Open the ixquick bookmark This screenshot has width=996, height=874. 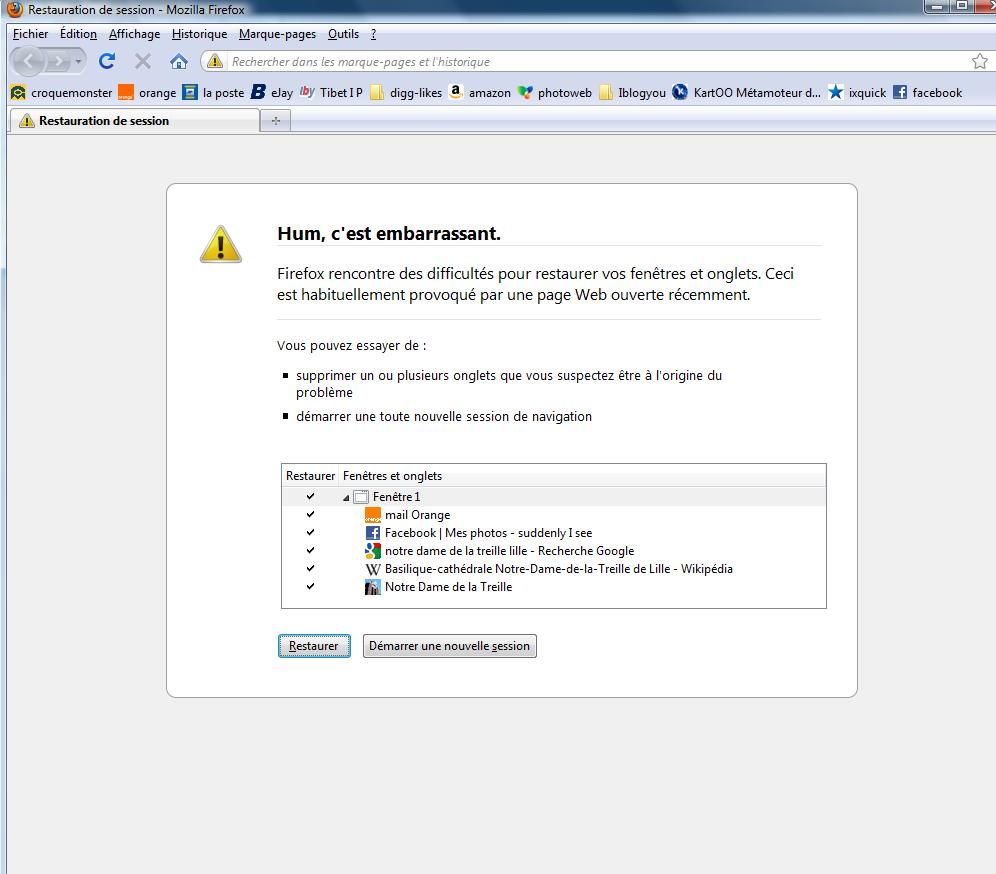[857, 93]
